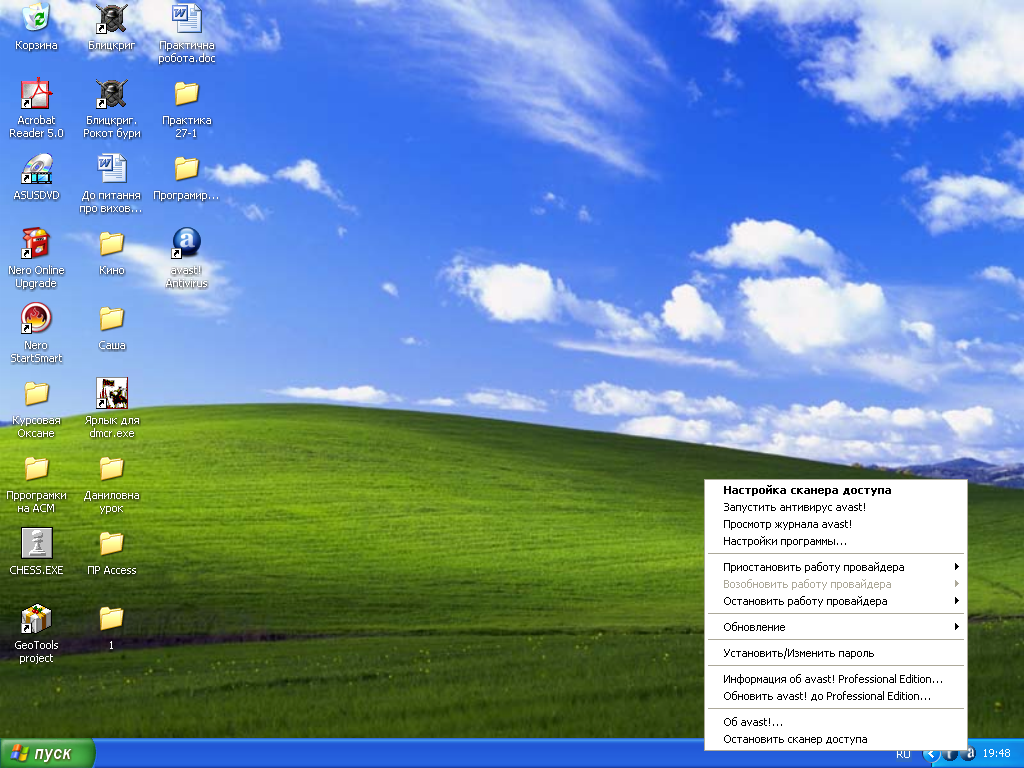Click the 19:48 taskbar clock
The image size is (1024, 768).
point(997,754)
